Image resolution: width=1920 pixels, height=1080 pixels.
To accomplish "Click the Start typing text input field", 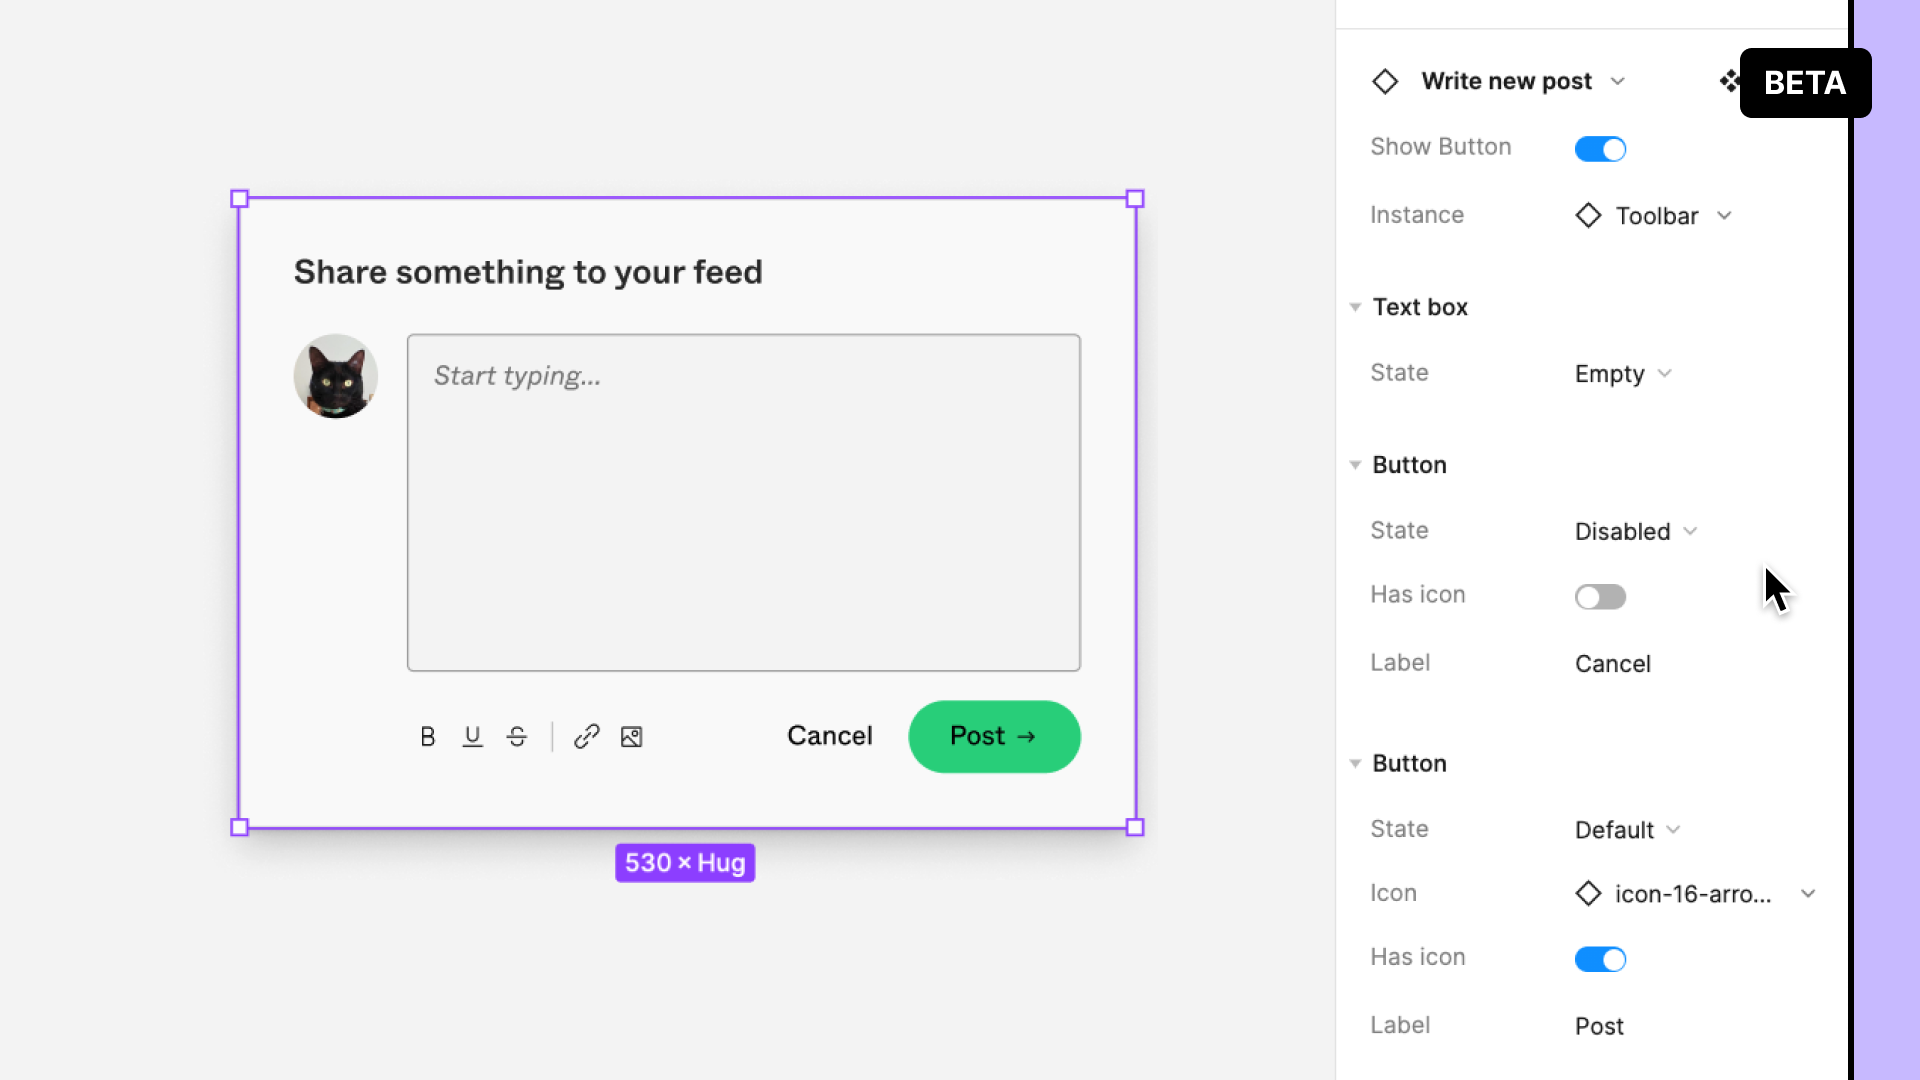I will (x=744, y=502).
